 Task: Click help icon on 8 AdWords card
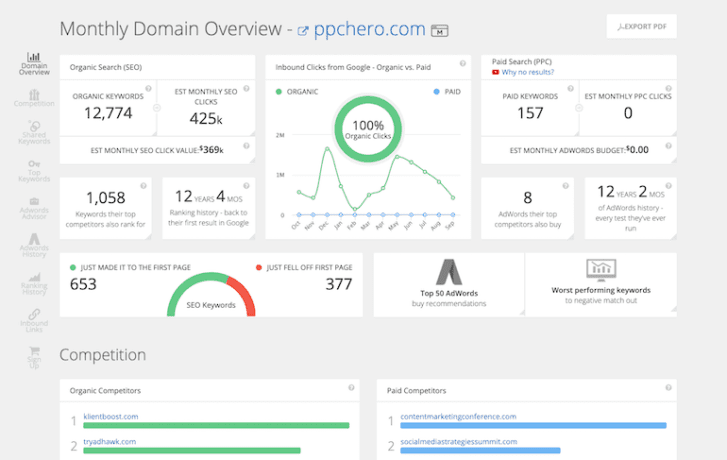565,185
